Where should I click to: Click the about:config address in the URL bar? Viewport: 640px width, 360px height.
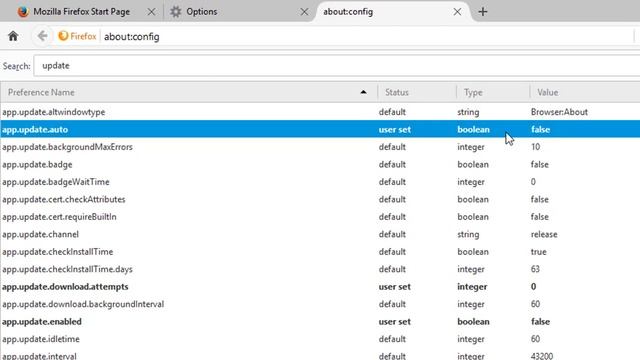click(131, 37)
